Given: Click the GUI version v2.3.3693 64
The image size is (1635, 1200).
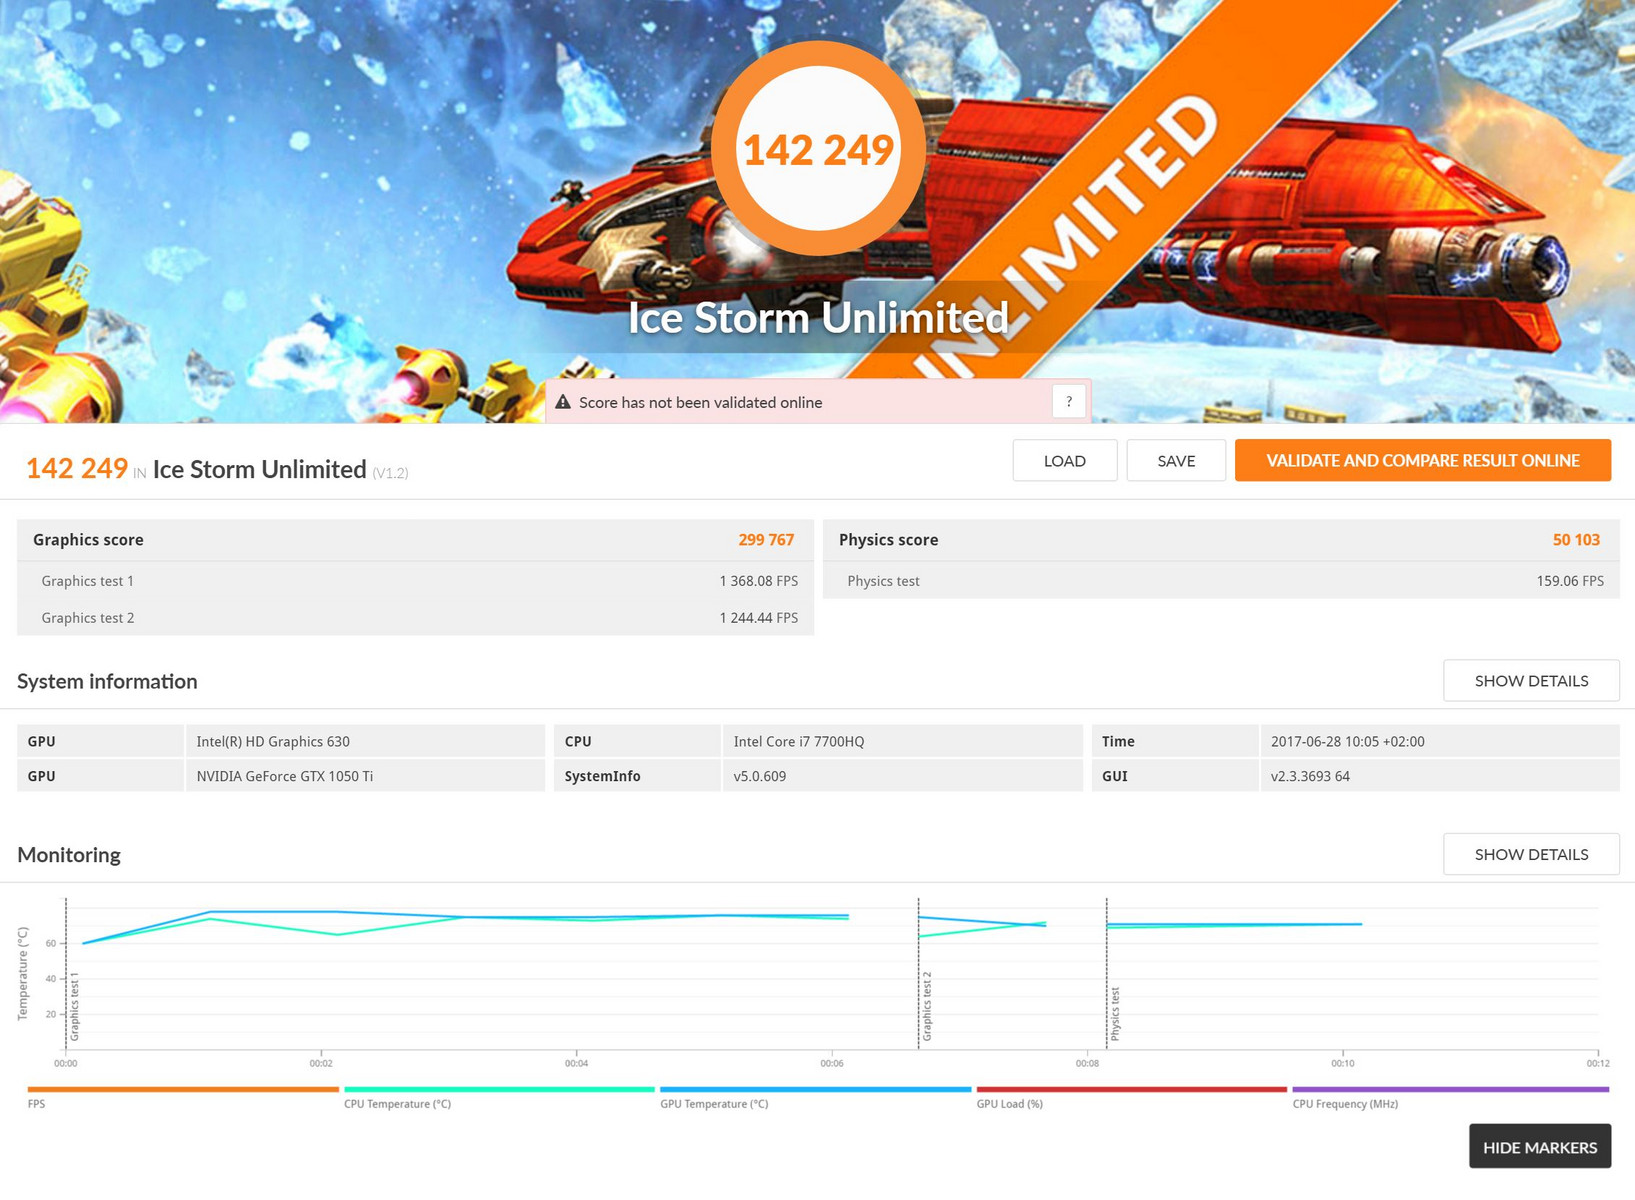Looking at the screenshot, I should click(1439, 776).
